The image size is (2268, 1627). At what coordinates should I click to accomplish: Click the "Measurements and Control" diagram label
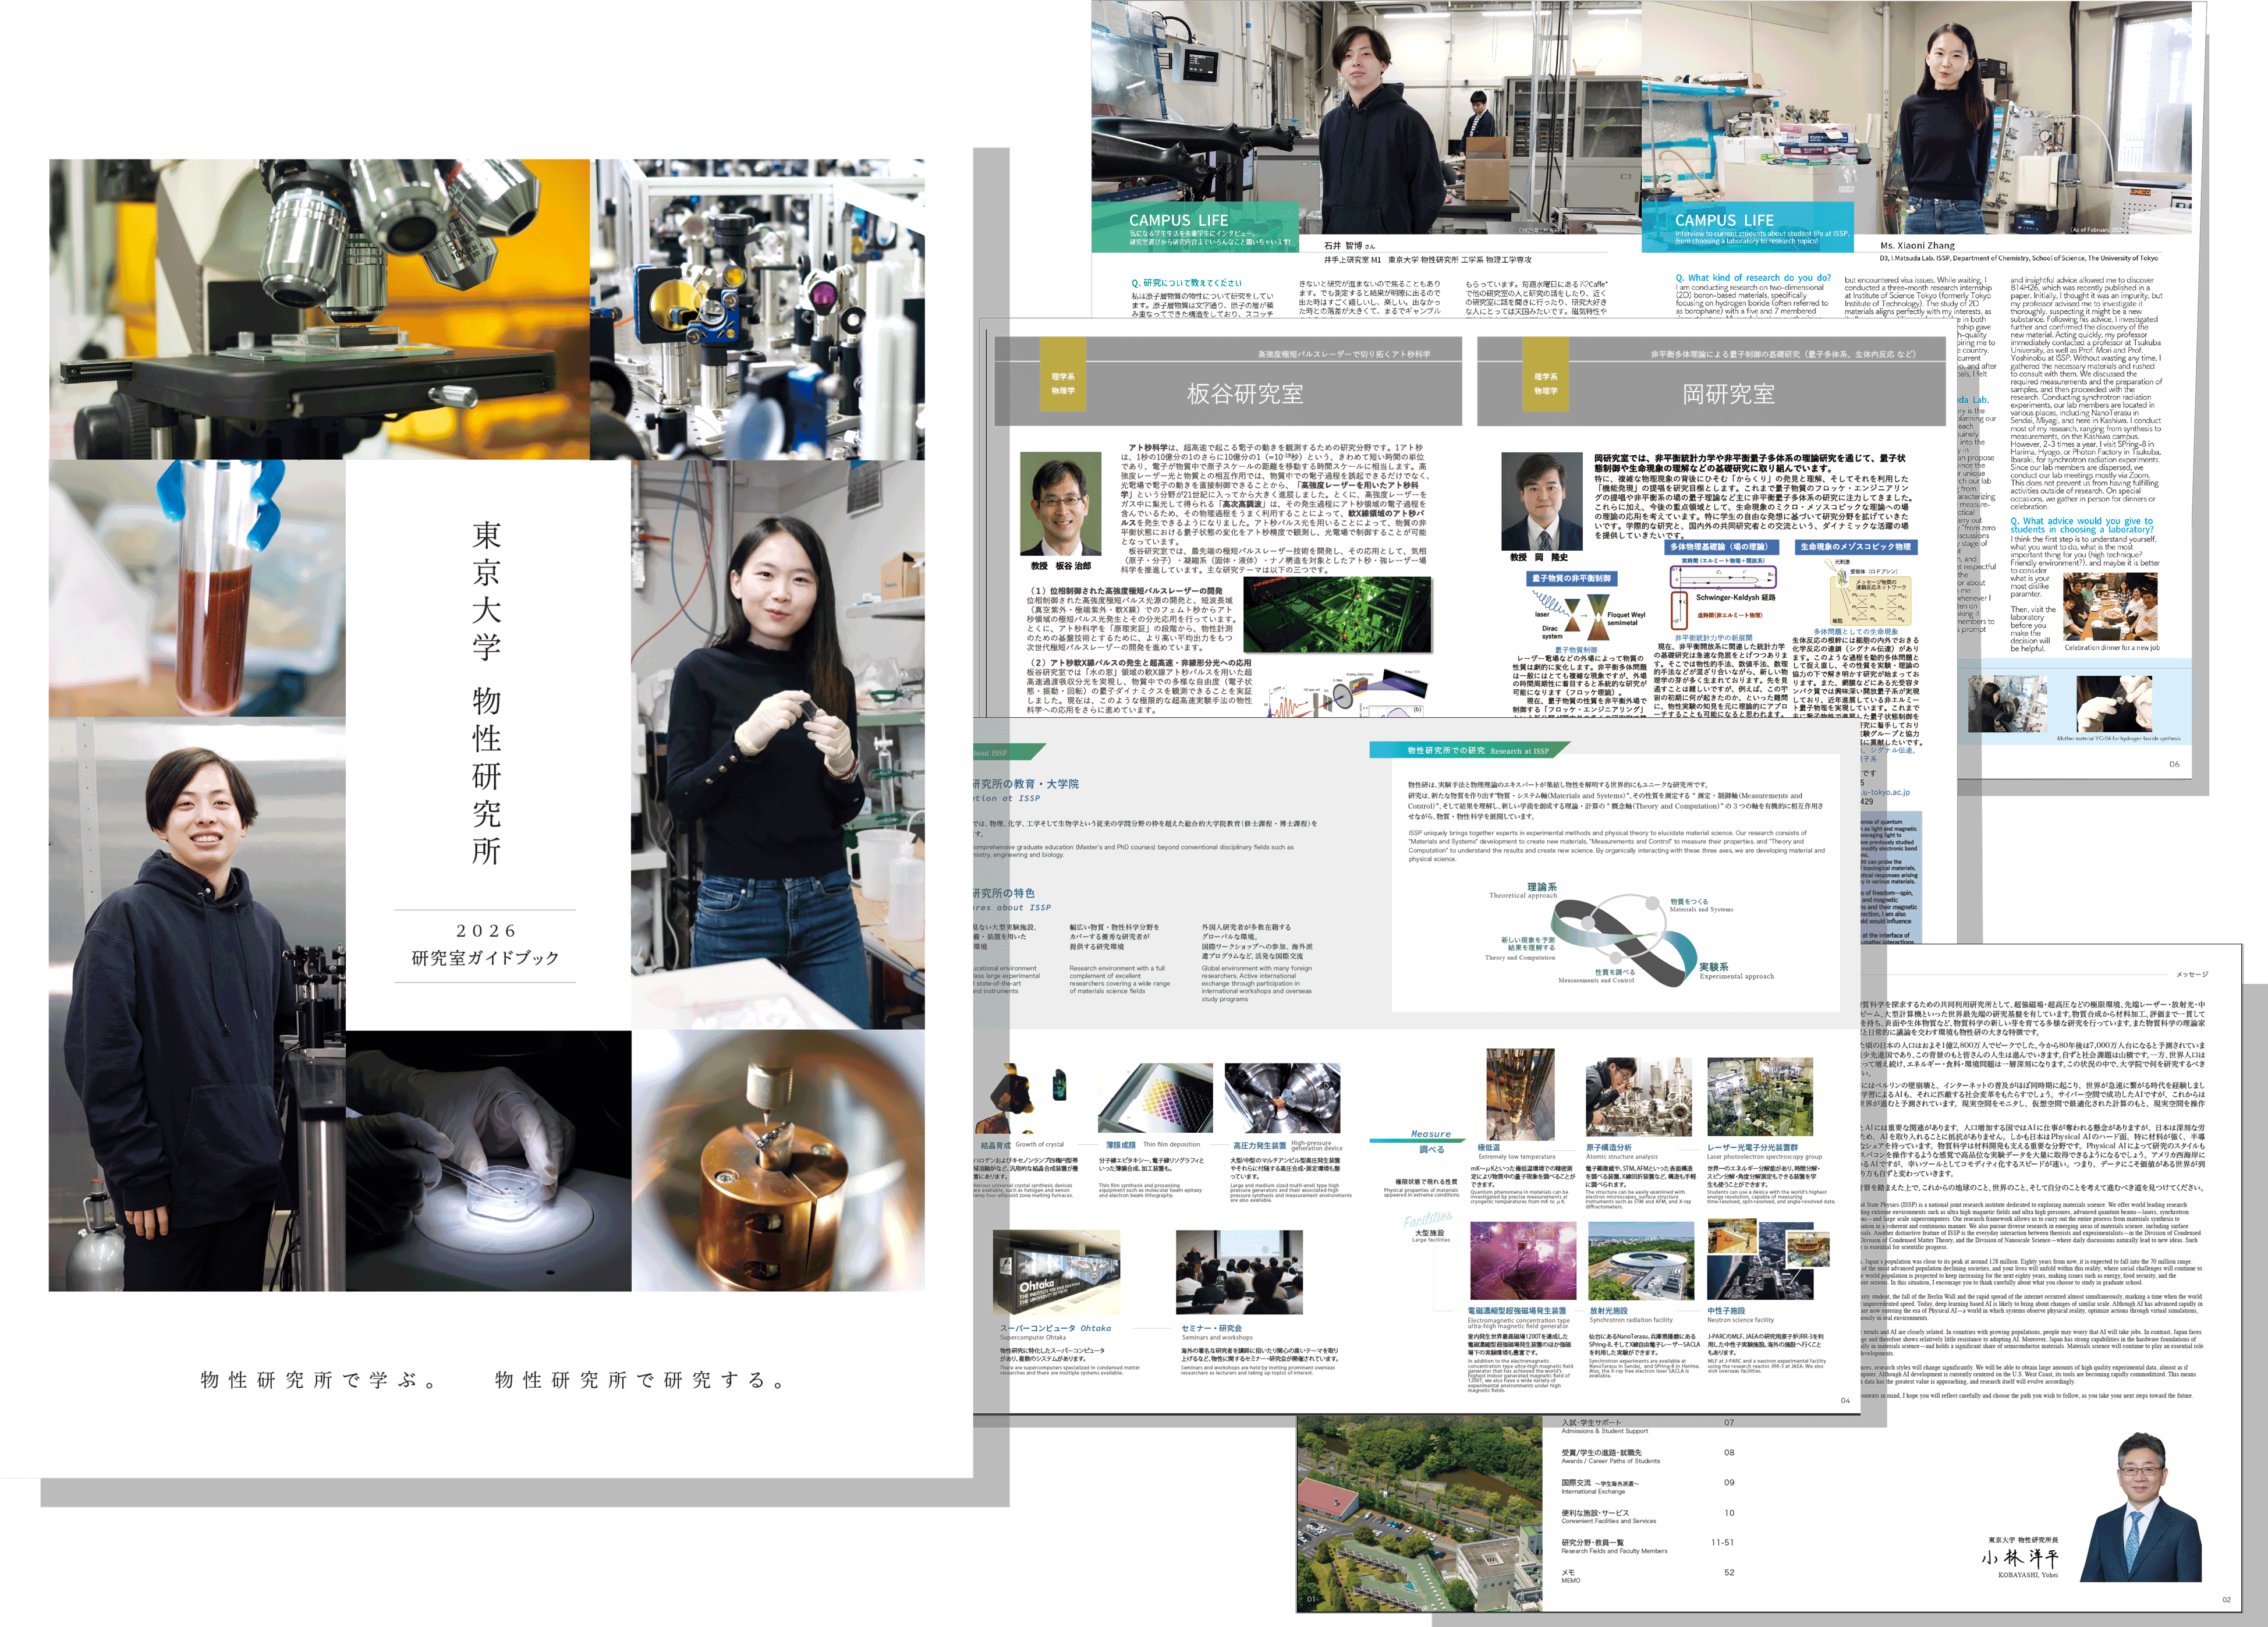point(1596,976)
